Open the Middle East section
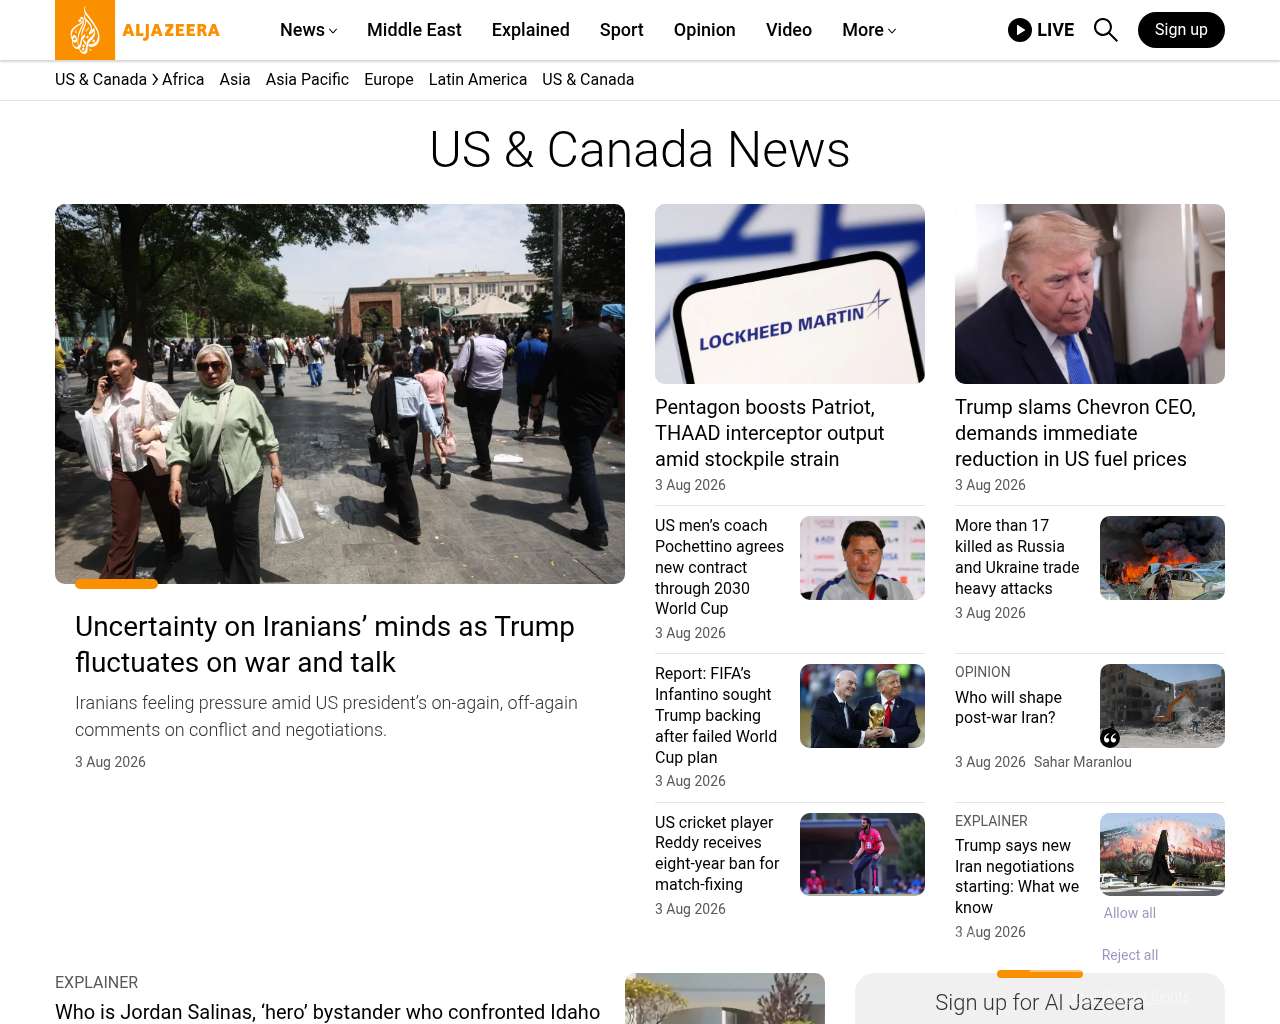The height and width of the screenshot is (1024, 1280). [414, 30]
